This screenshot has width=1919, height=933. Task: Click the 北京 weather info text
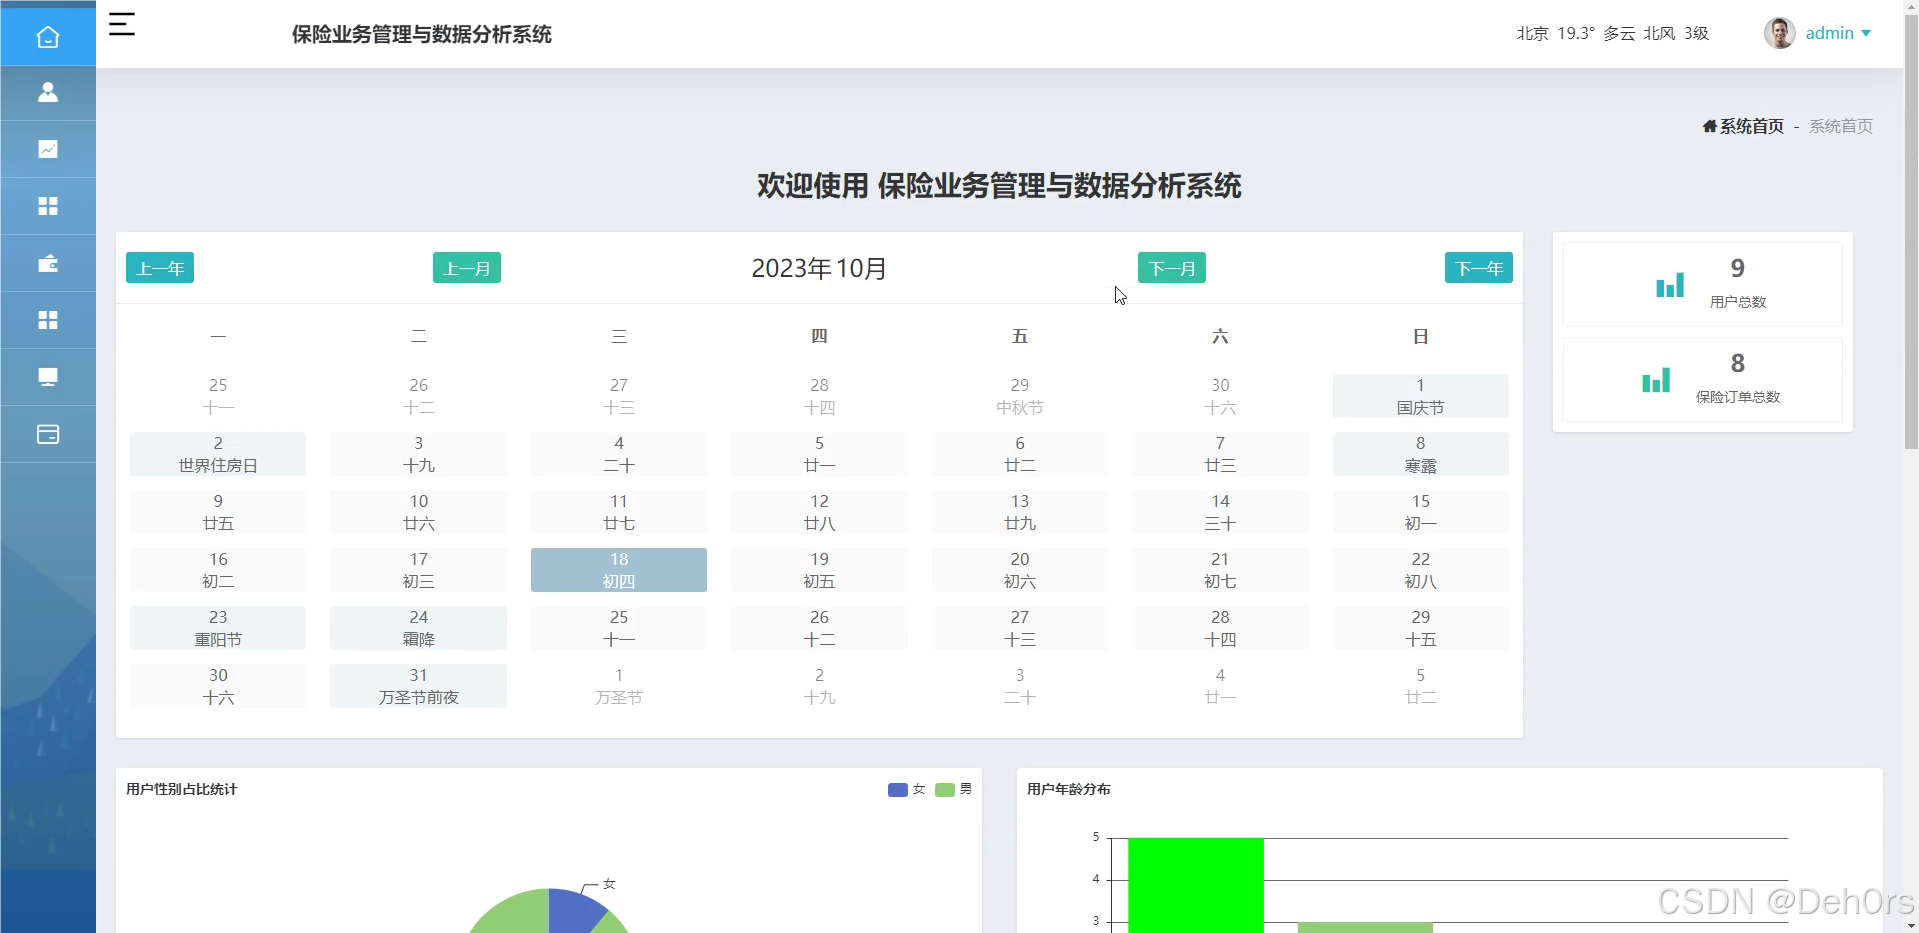pyautogui.click(x=1612, y=33)
